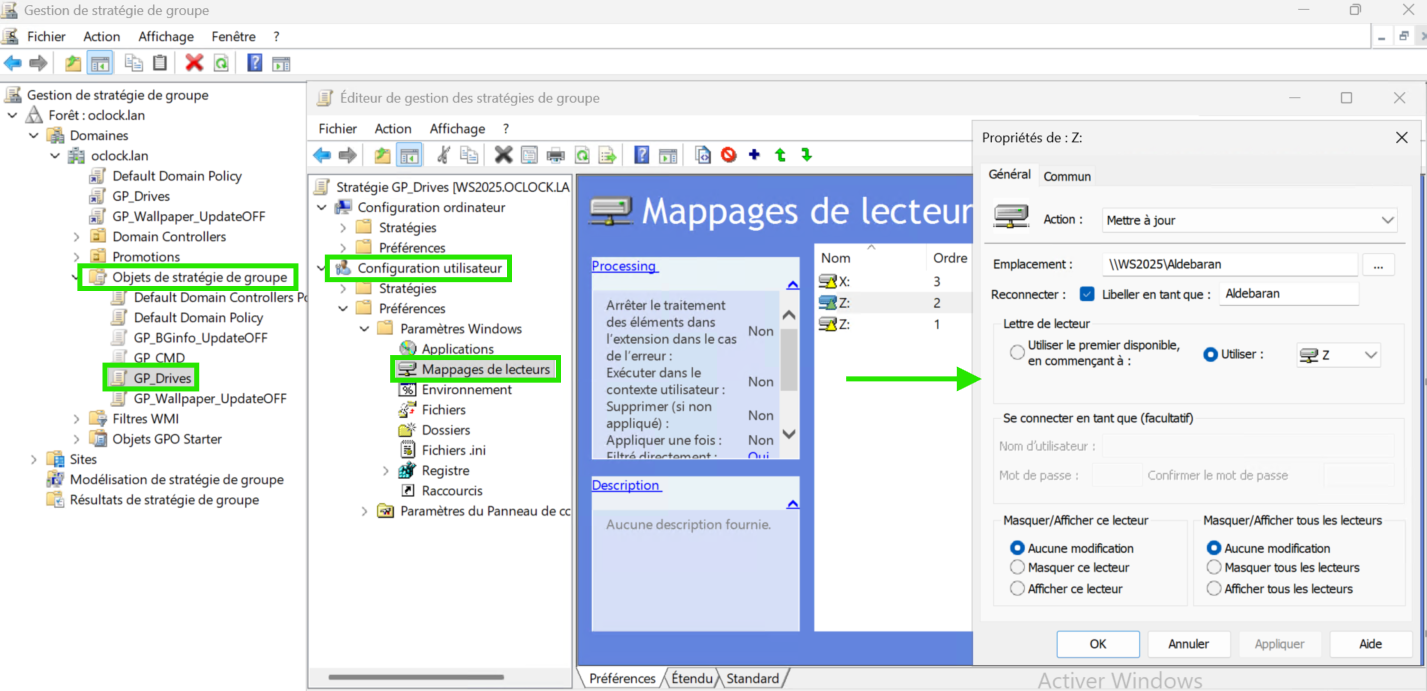Select 'Utiliser le premier disponible' radio button
The height and width of the screenshot is (691, 1427).
tap(1017, 353)
